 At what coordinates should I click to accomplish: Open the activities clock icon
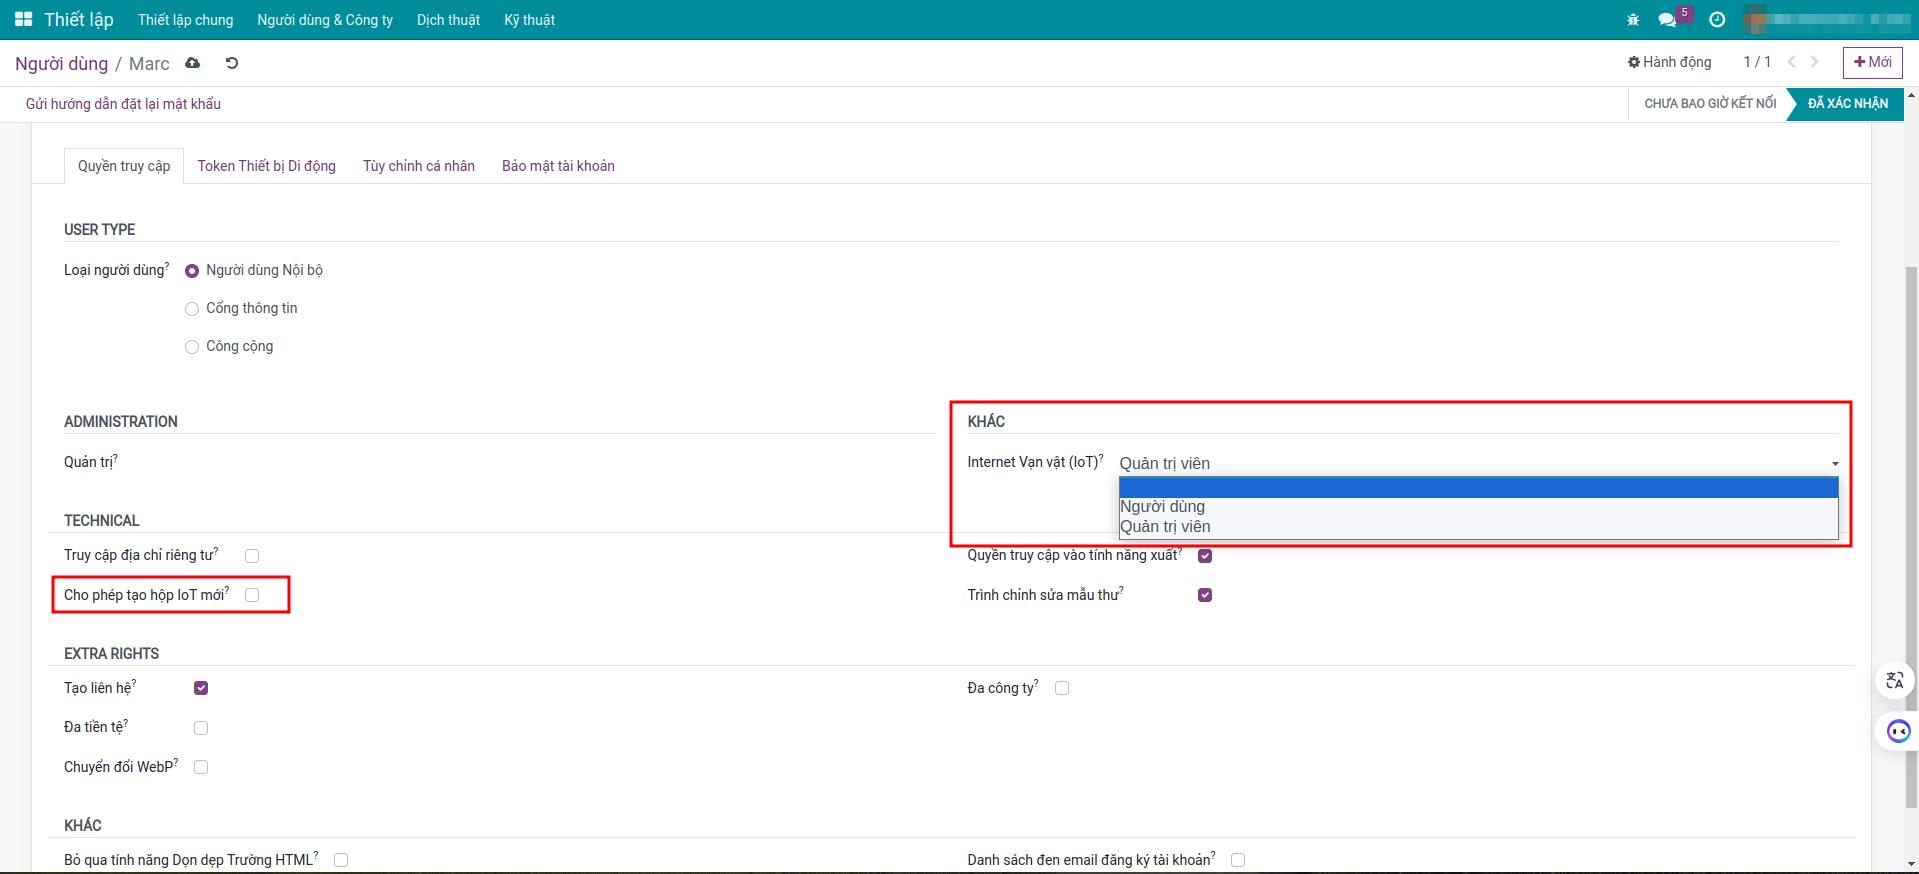click(x=1717, y=20)
